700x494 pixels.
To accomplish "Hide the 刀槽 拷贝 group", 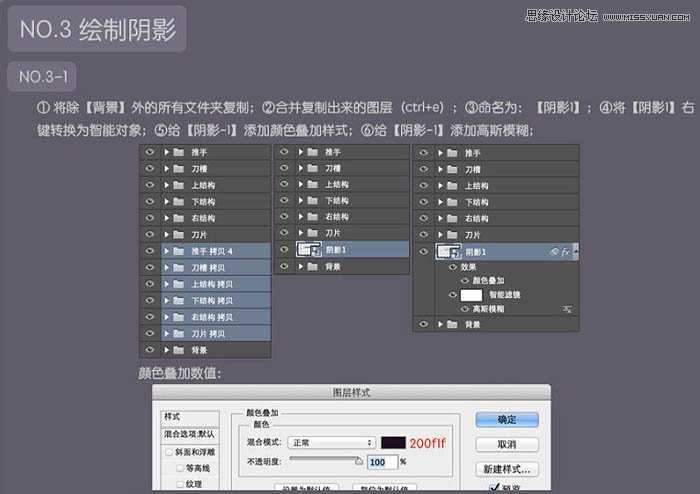I will pyautogui.click(x=150, y=268).
